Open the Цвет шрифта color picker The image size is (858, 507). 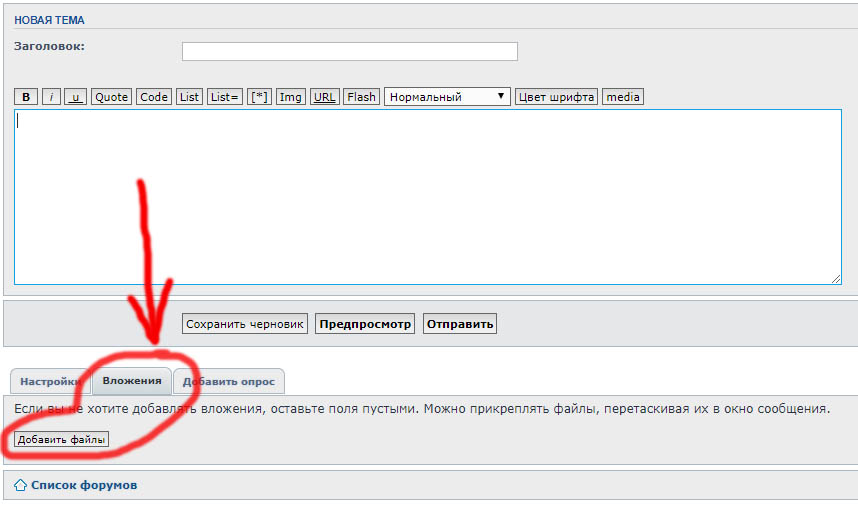[x=556, y=97]
